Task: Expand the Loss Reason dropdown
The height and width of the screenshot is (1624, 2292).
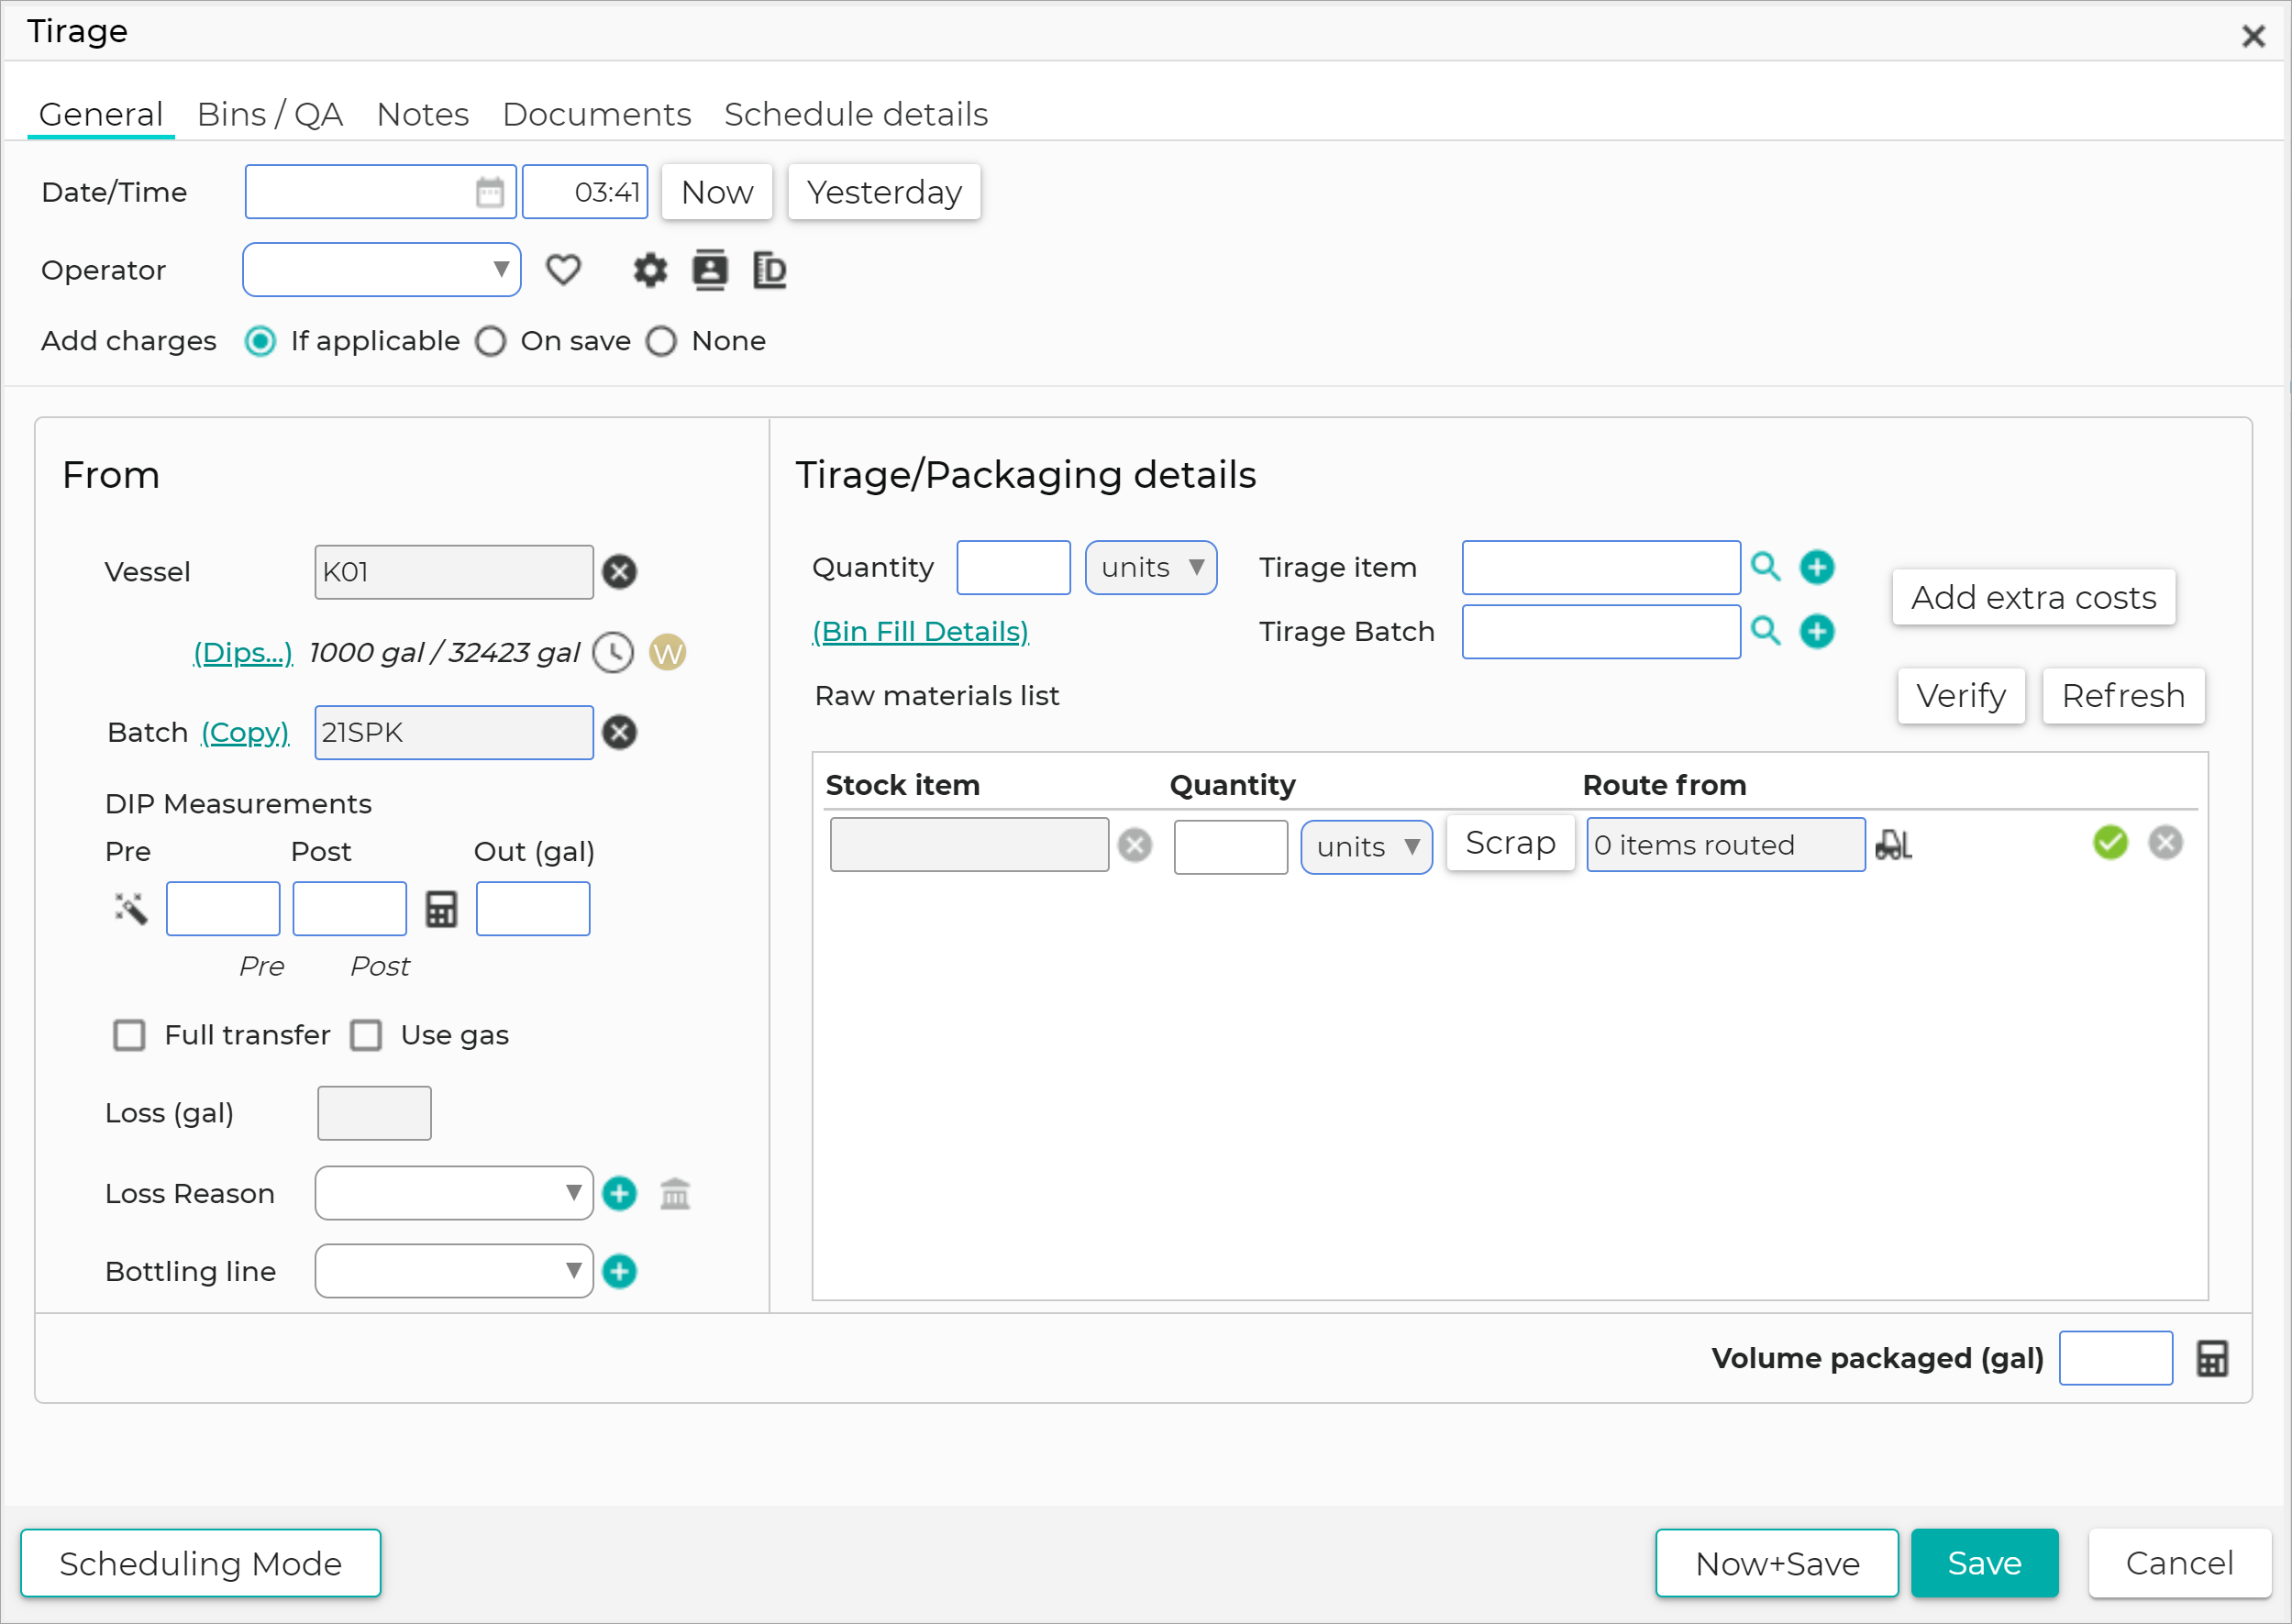Action: point(454,1193)
